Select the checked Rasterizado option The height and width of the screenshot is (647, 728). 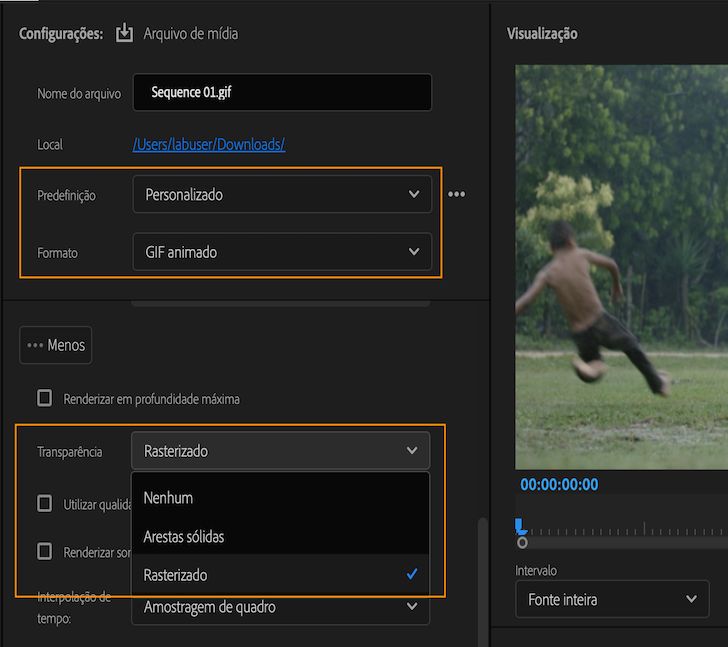(x=280, y=575)
